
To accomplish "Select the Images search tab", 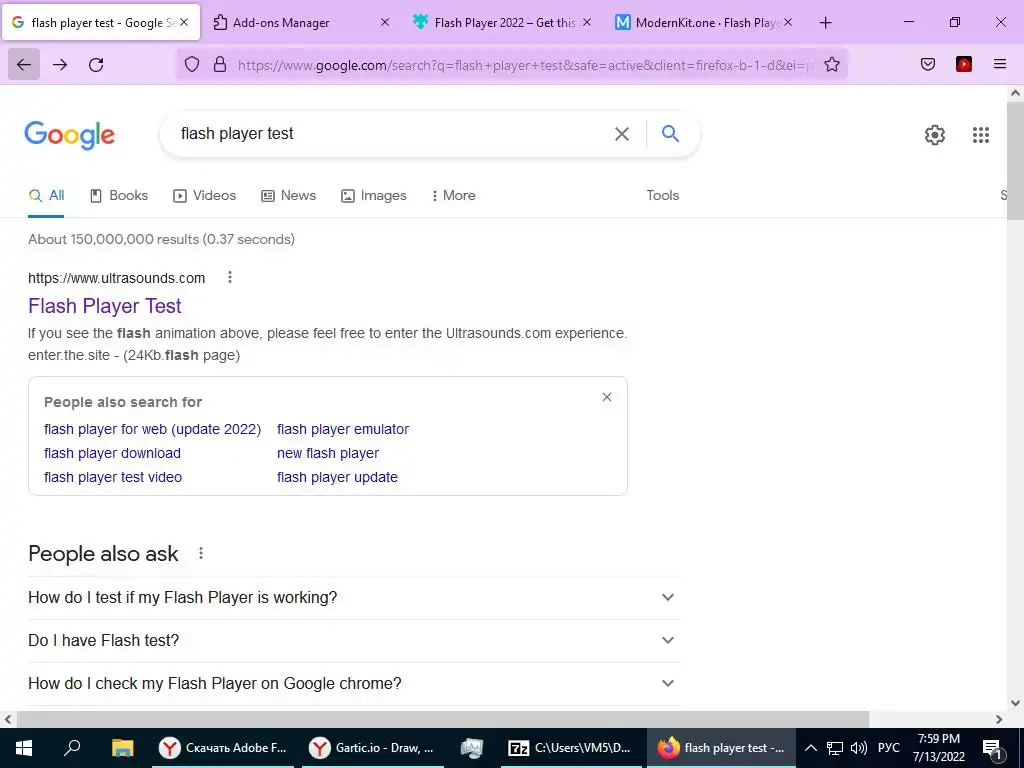I will (x=374, y=195).
